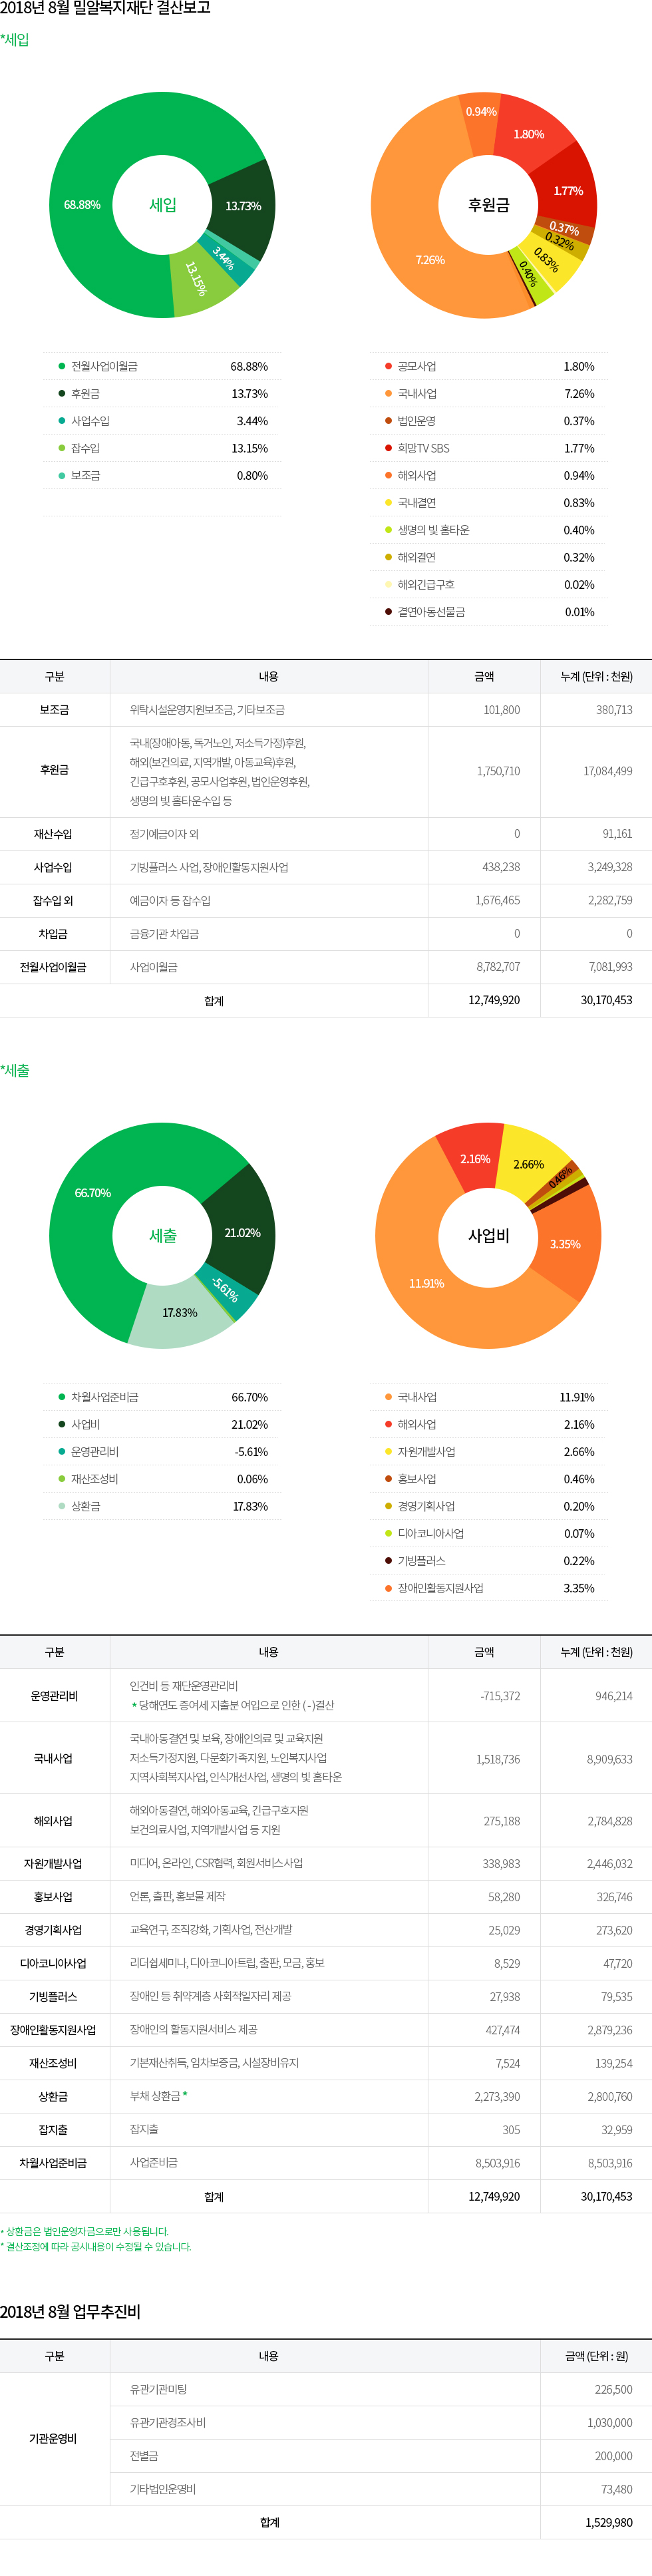
Task: Click the dark dot beside 결연아동선물금
Action: pyautogui.click(x=388, y=612)
